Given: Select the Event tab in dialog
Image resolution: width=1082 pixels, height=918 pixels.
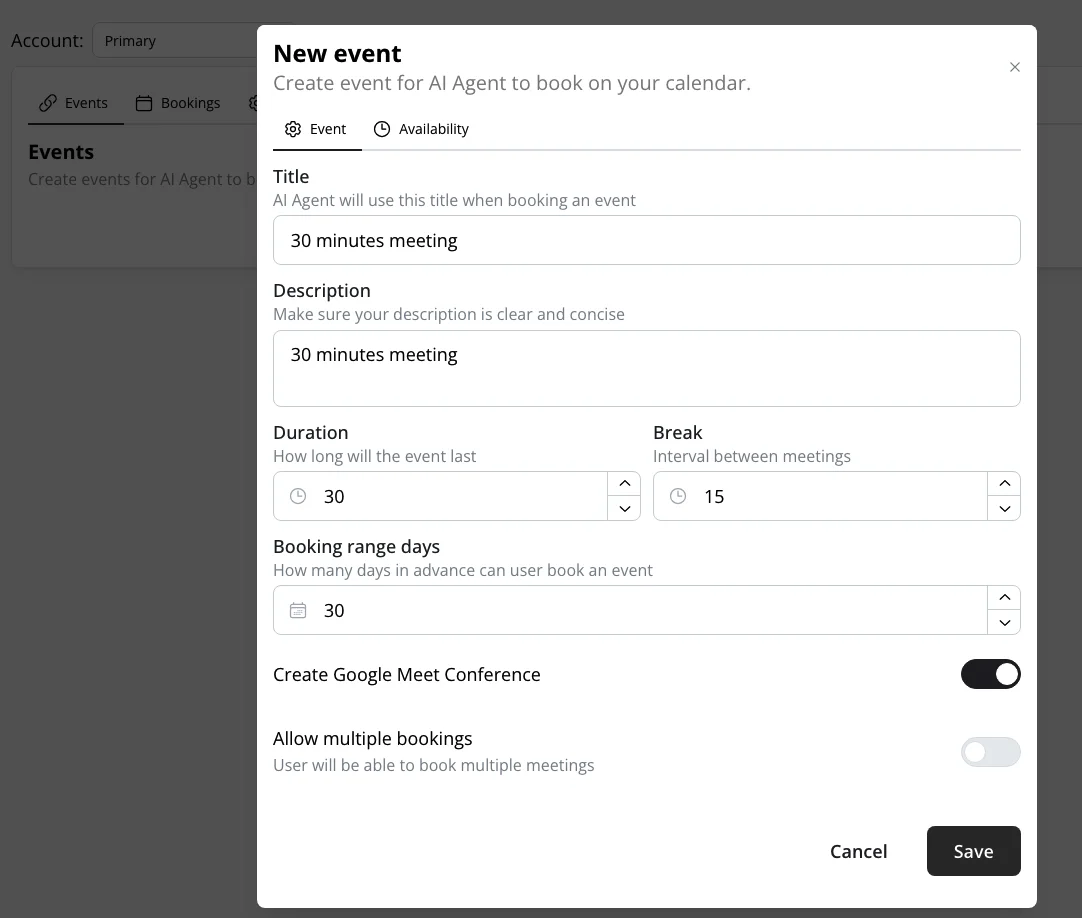Looking at the screenshot, I should coord(316,129).
